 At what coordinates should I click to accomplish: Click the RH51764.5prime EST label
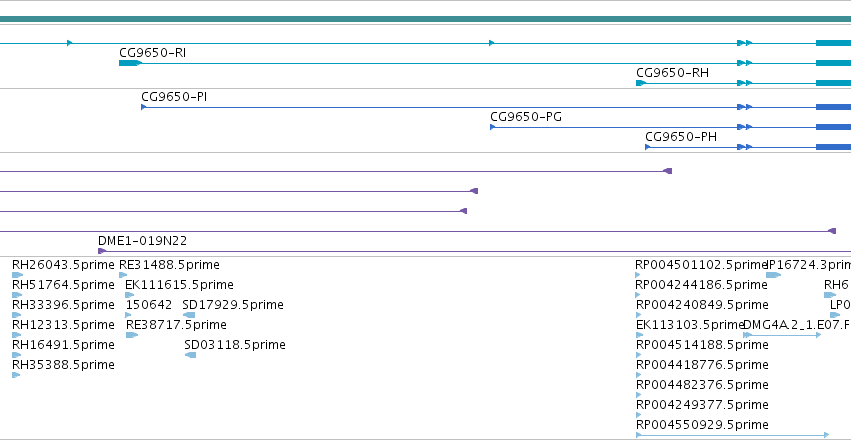tap(63, 285)
